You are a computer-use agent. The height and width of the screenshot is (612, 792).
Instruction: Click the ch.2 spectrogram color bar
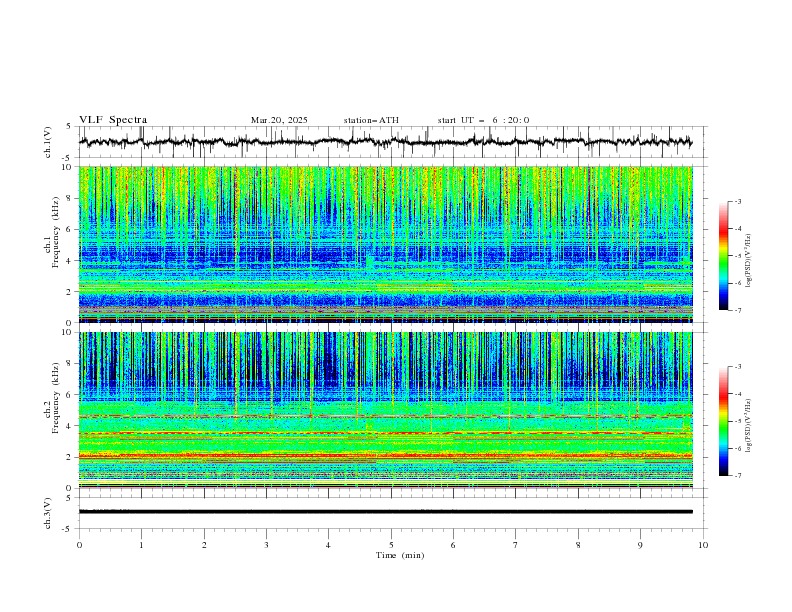point(723,421)
